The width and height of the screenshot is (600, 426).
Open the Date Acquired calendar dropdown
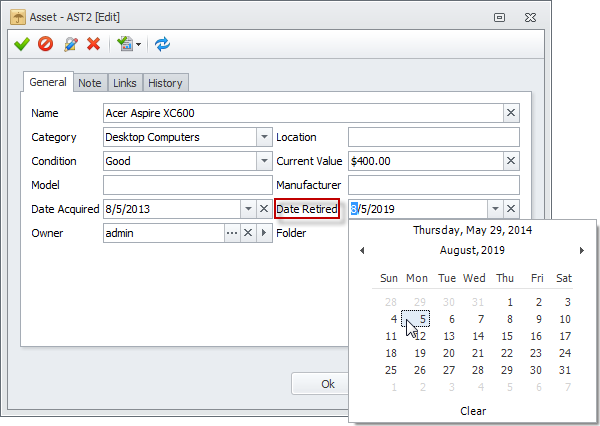[248, 209]
